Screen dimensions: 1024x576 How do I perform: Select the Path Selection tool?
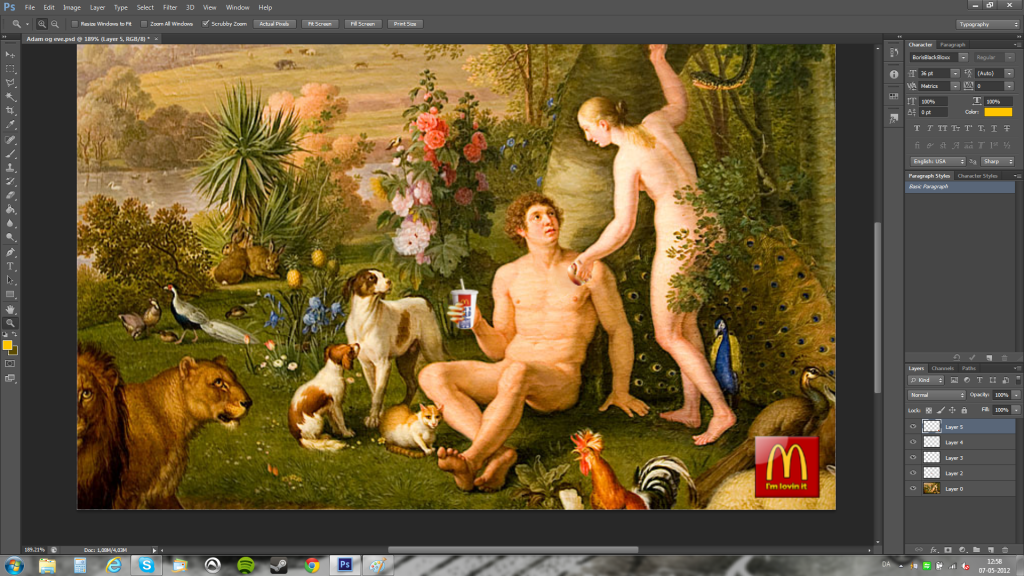click(10, 280)
